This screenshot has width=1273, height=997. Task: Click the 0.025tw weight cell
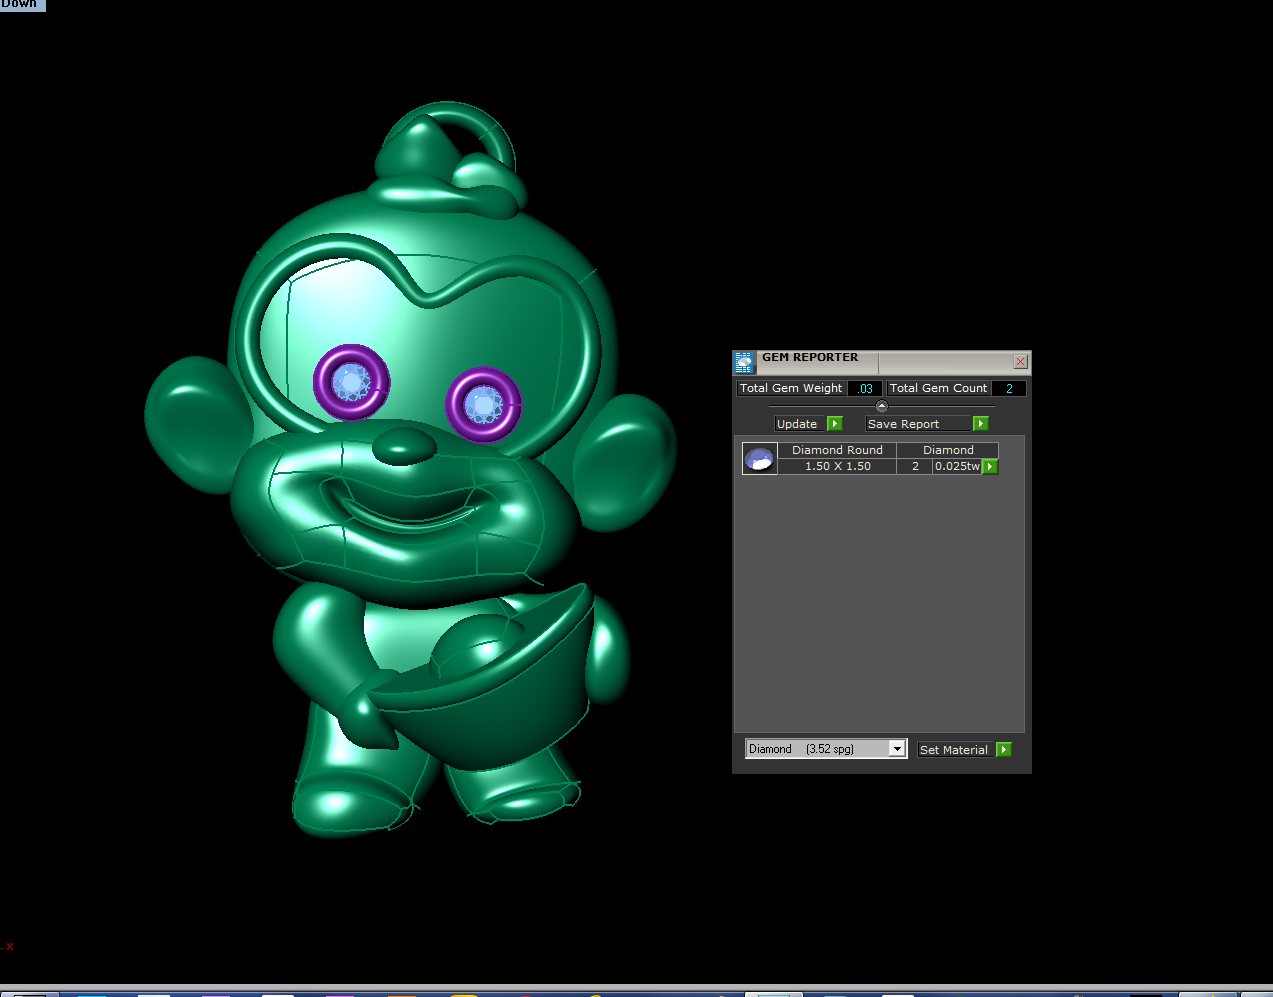coord(957,467)
